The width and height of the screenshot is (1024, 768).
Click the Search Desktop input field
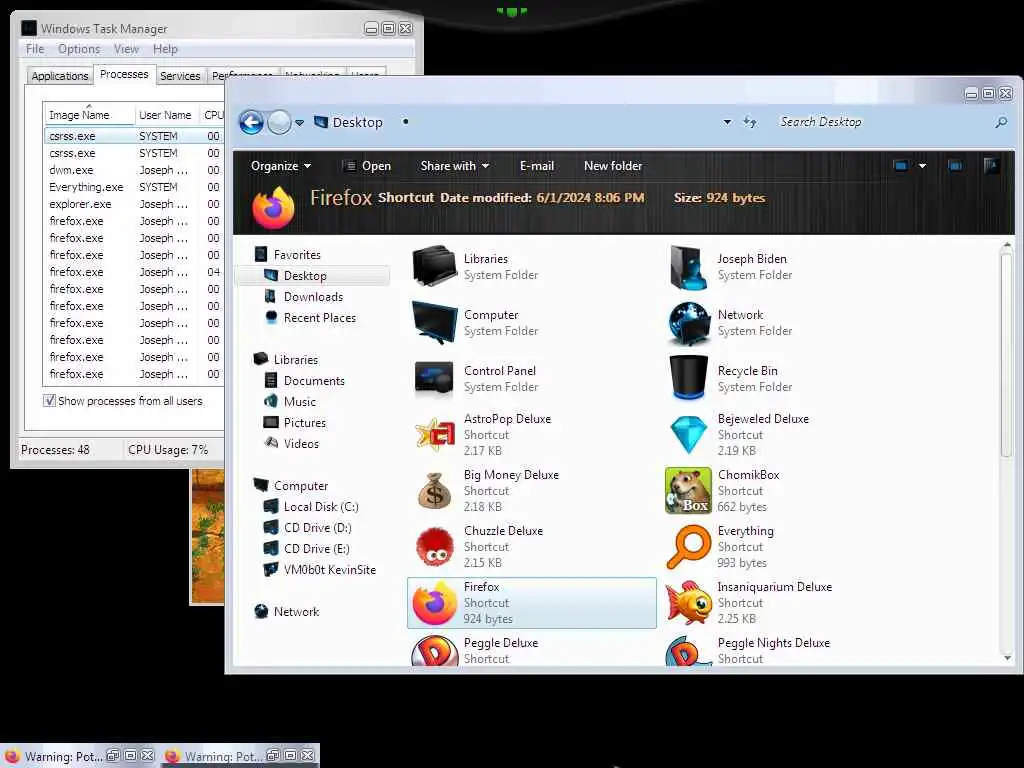coord(882,122)
